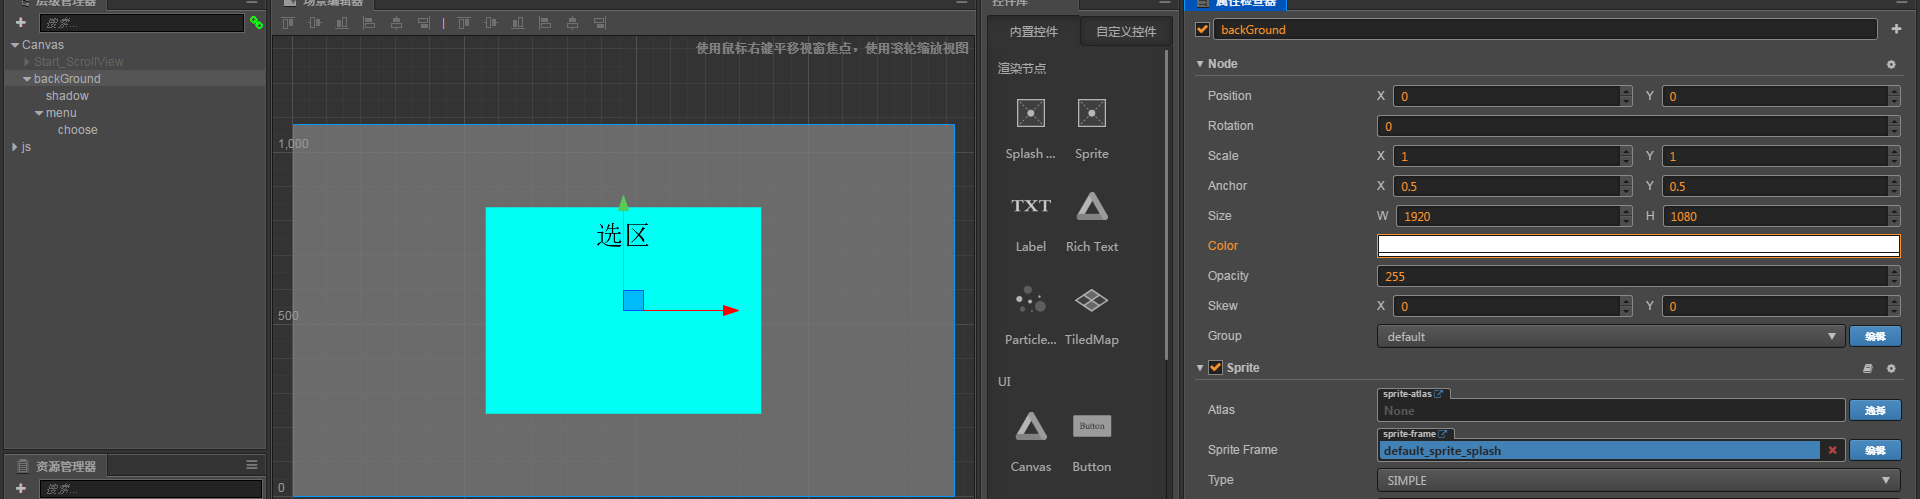Click the first Align Bottom icon in scene toolbar
This screenshot has height=499, width=1920.
(x=342, y=22)
